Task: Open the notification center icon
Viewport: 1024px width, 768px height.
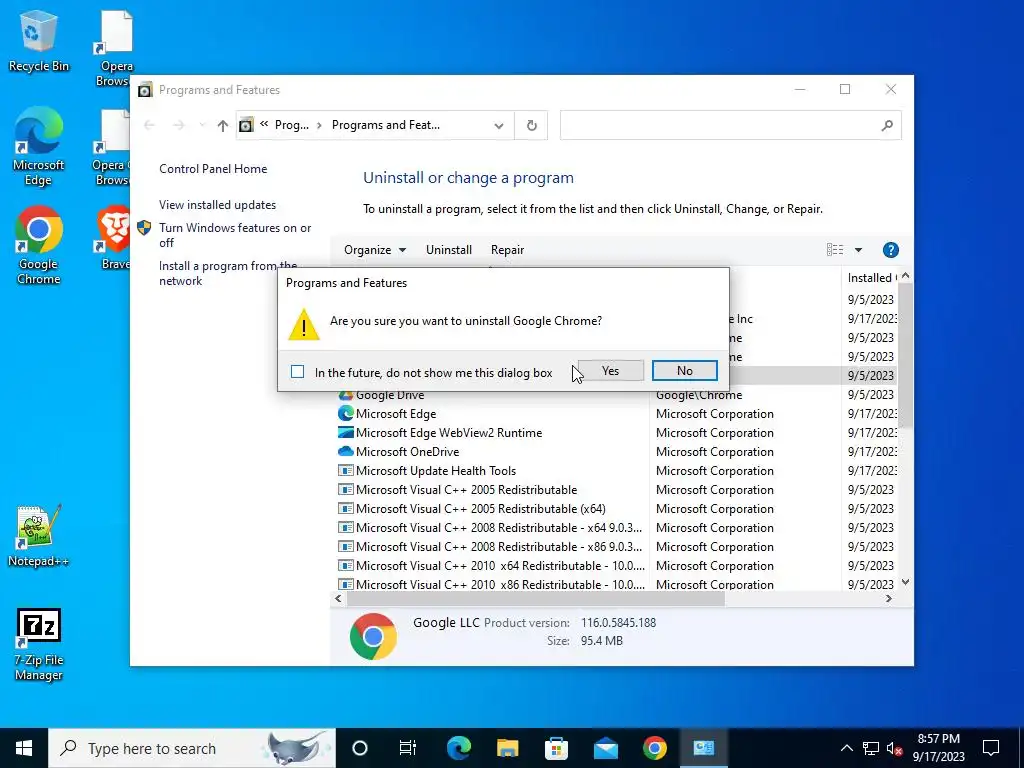Action: (x=991, y=748)
